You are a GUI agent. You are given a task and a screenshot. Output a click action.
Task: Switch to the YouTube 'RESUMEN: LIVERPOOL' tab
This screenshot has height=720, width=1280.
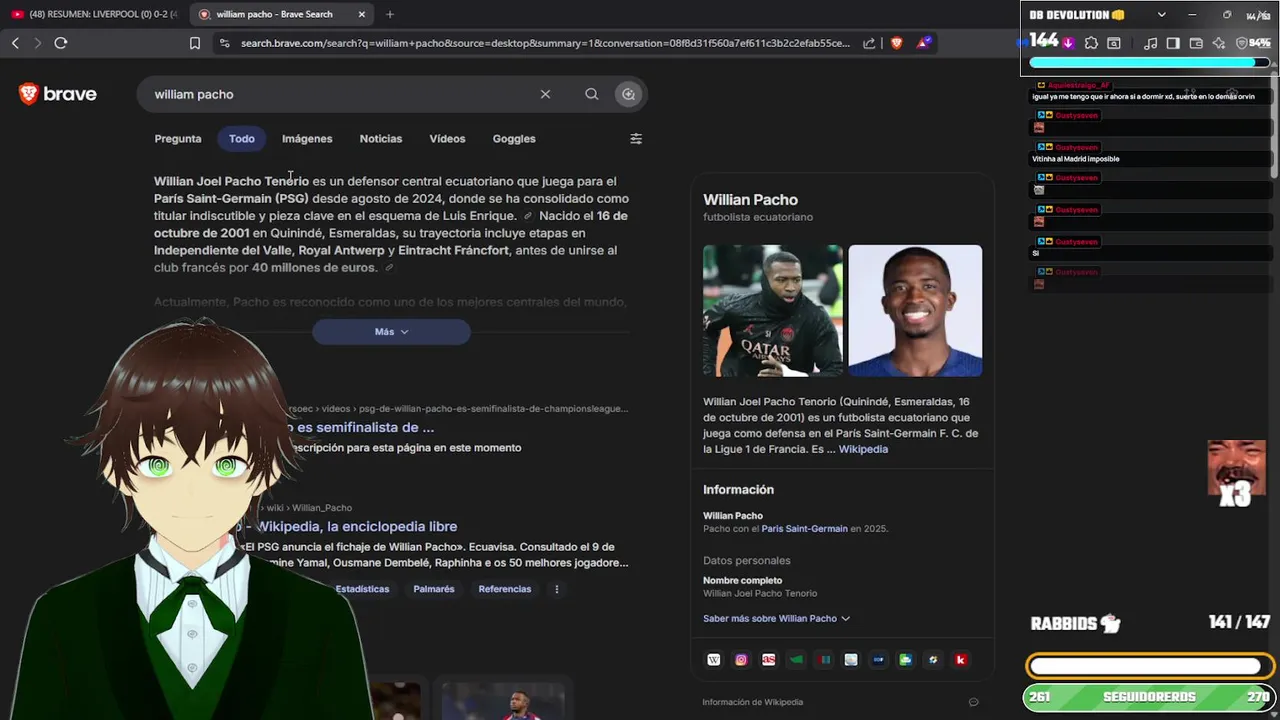pyautogui.click(x=94, y=14)
